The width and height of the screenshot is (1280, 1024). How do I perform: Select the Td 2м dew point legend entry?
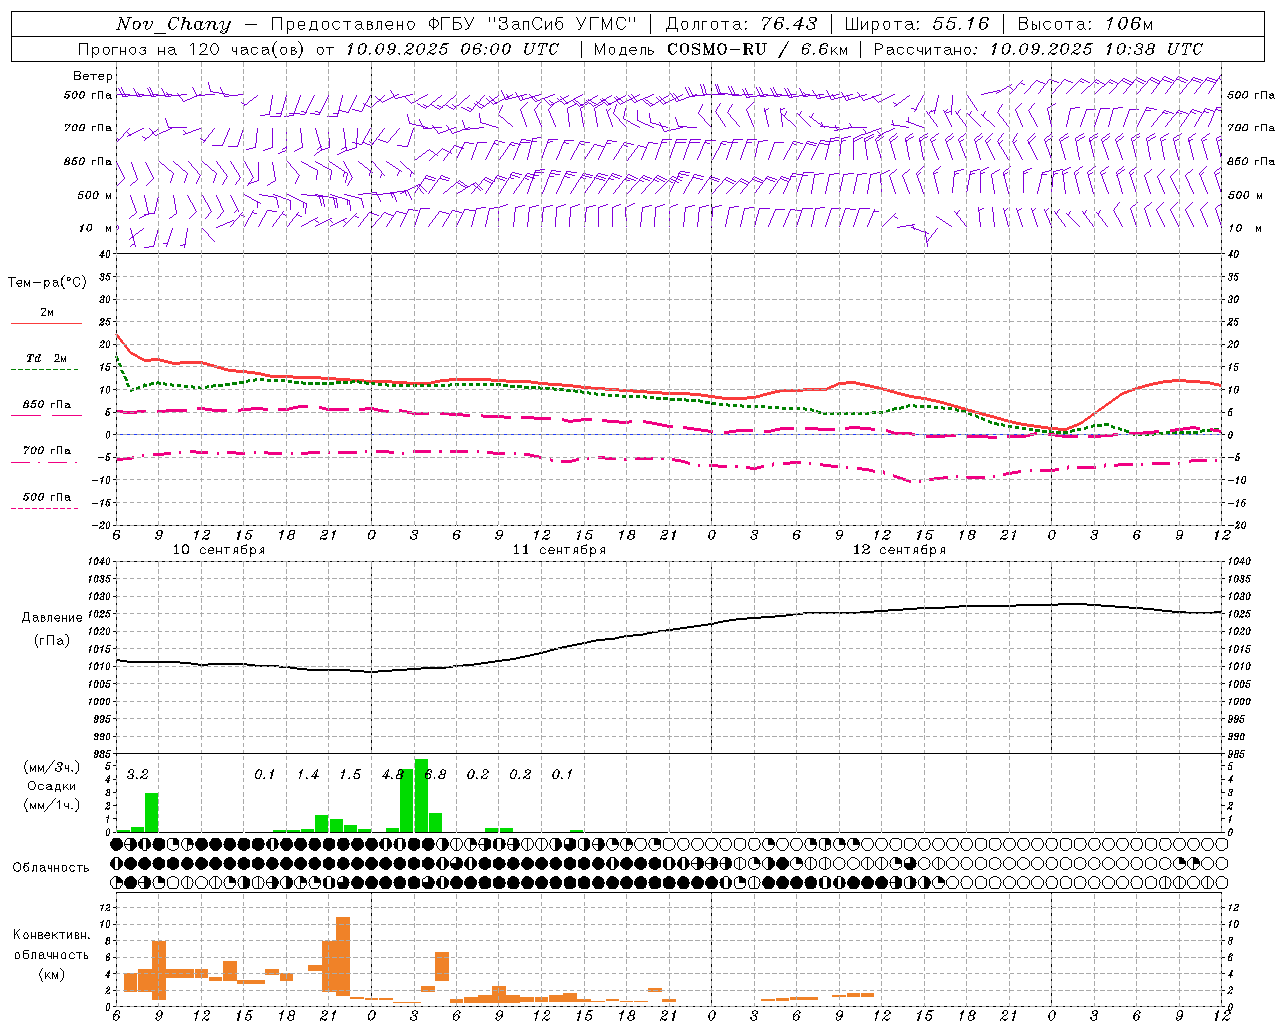point(46,358)
